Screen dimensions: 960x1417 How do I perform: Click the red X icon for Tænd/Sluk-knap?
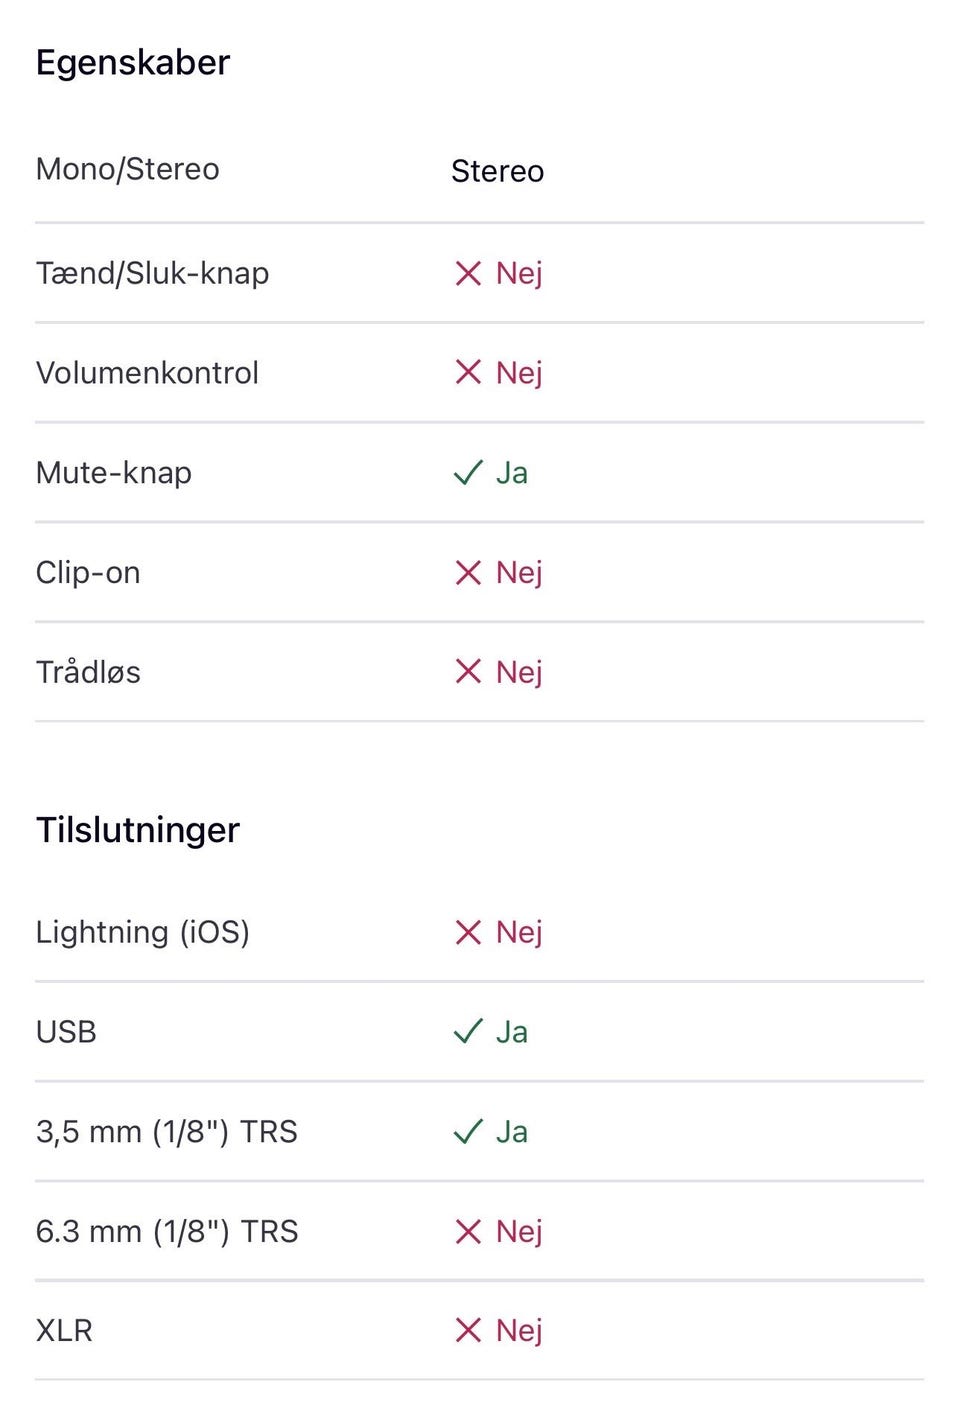click(468, 273)
